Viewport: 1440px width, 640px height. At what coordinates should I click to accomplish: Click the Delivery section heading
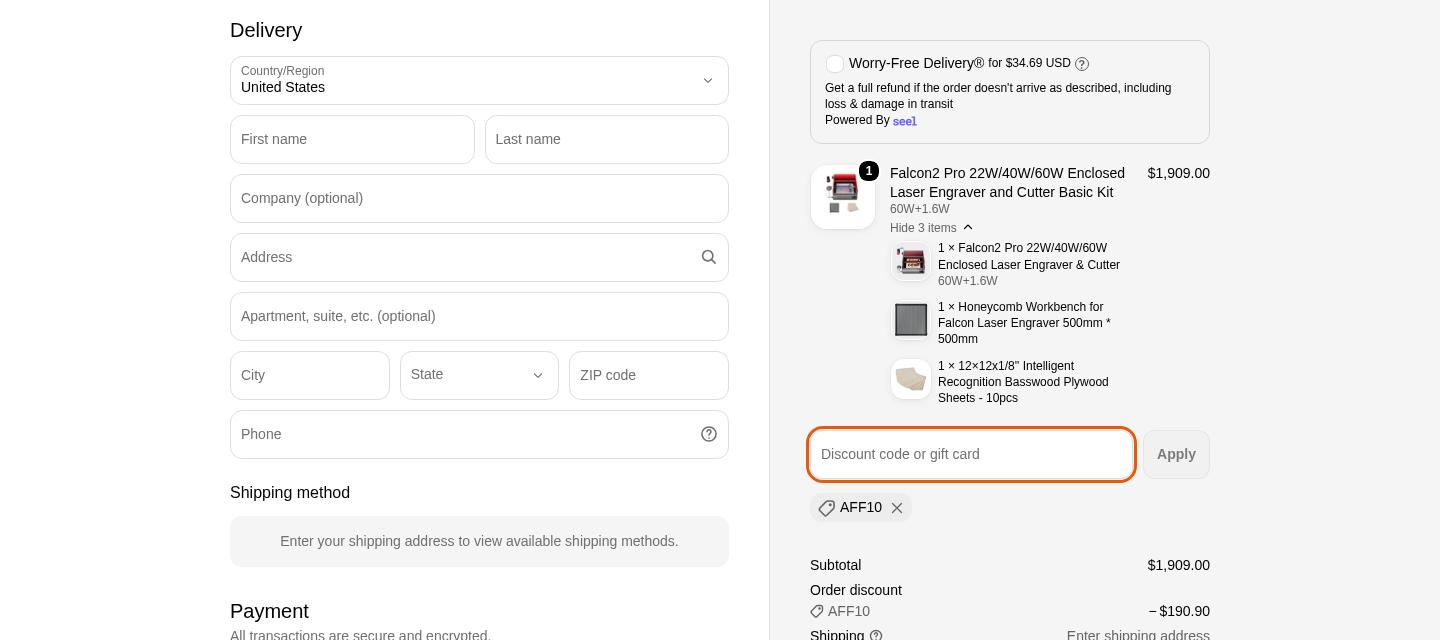[266, 30]
